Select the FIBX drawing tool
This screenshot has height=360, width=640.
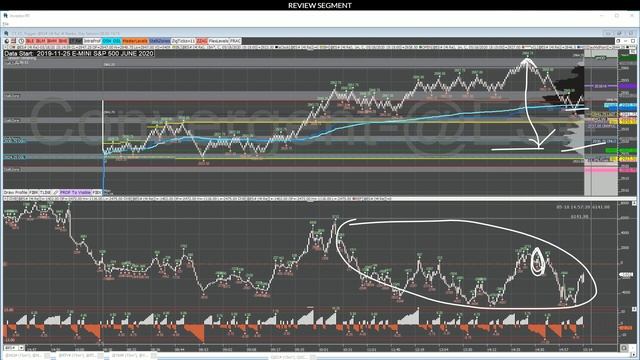(x=97, y=192)
